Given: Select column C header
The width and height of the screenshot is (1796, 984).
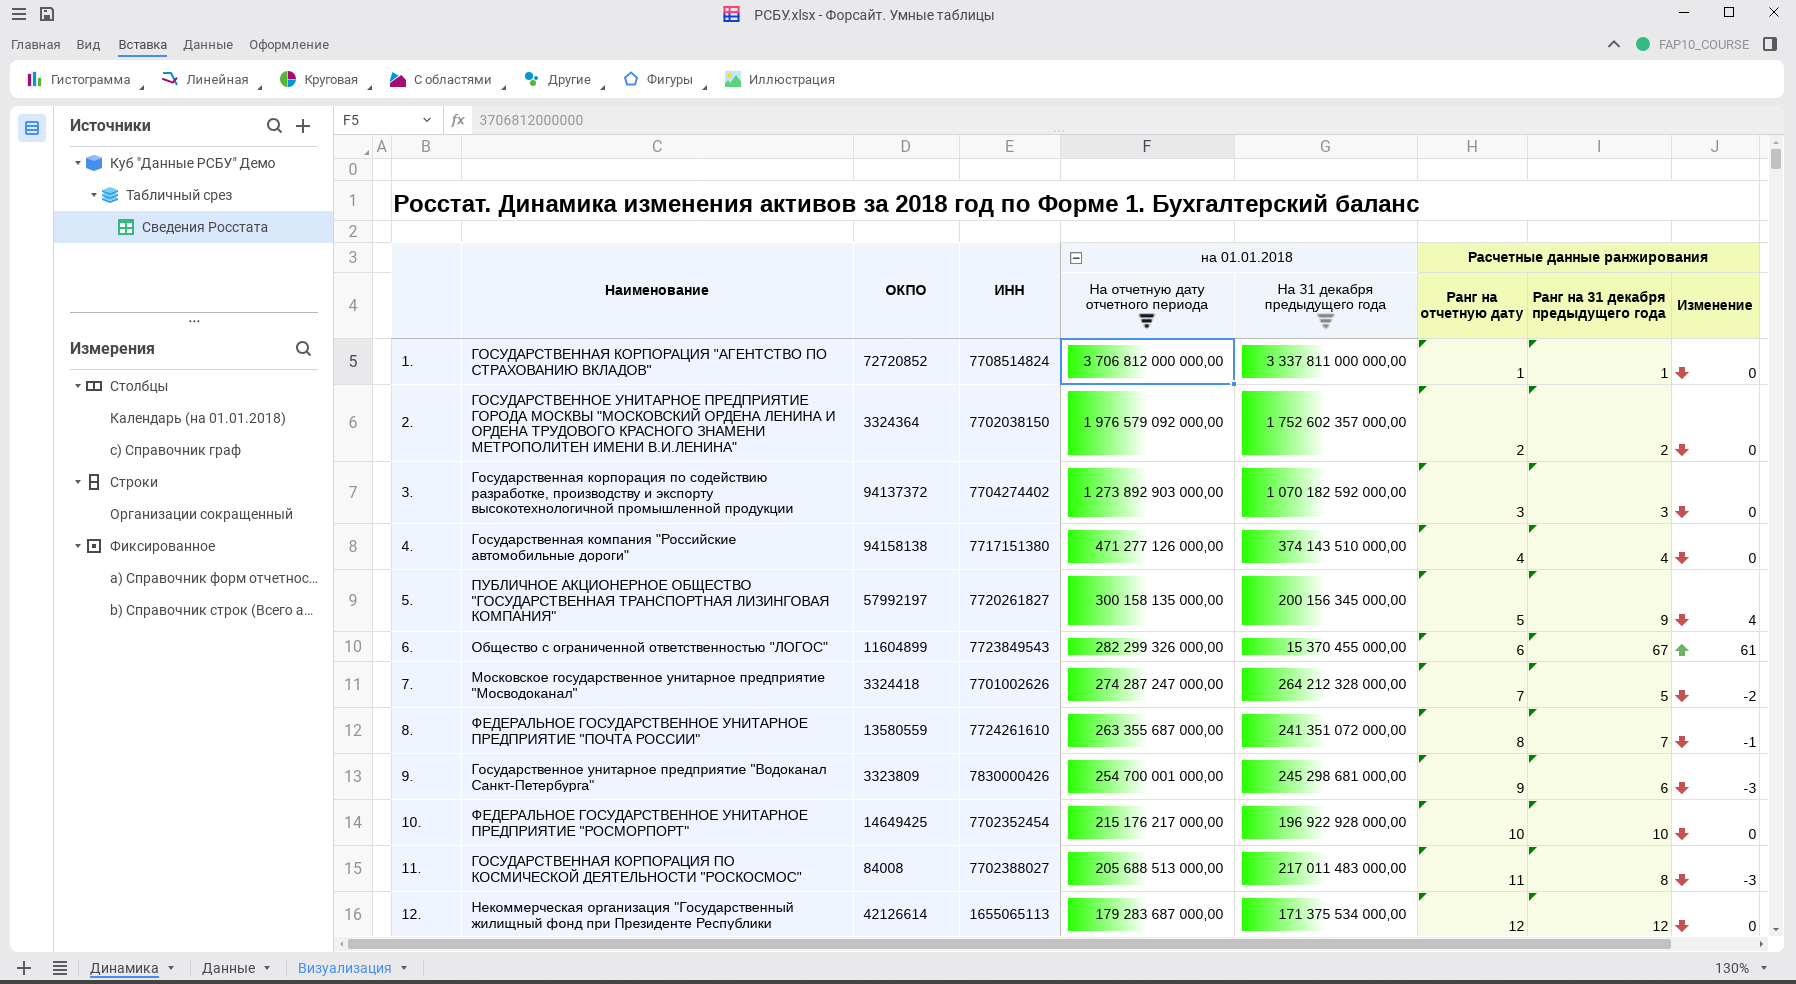Looking at the screenshot, I should pyautogui.click(x=657, y=146).
